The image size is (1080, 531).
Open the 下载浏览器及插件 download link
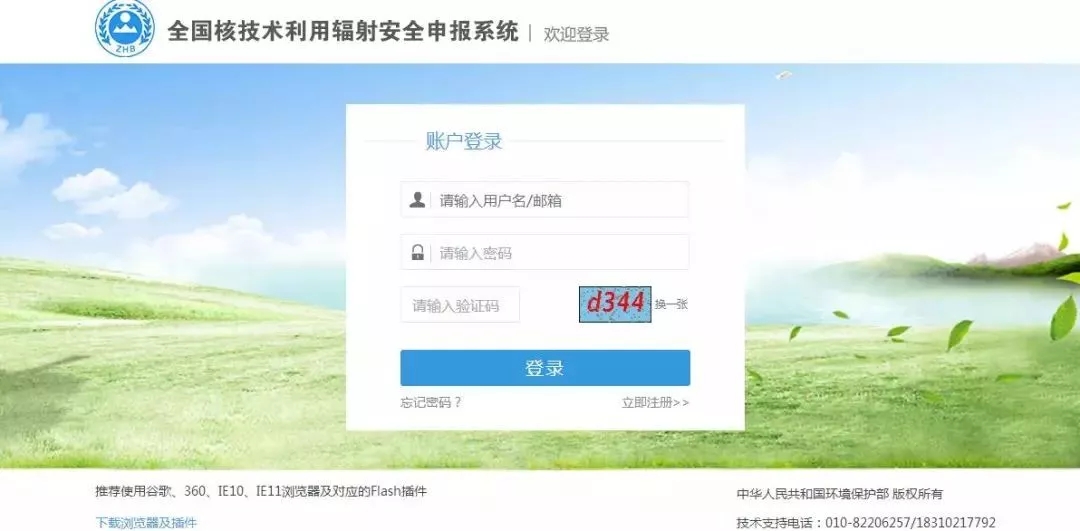click(x=146, y=523)
